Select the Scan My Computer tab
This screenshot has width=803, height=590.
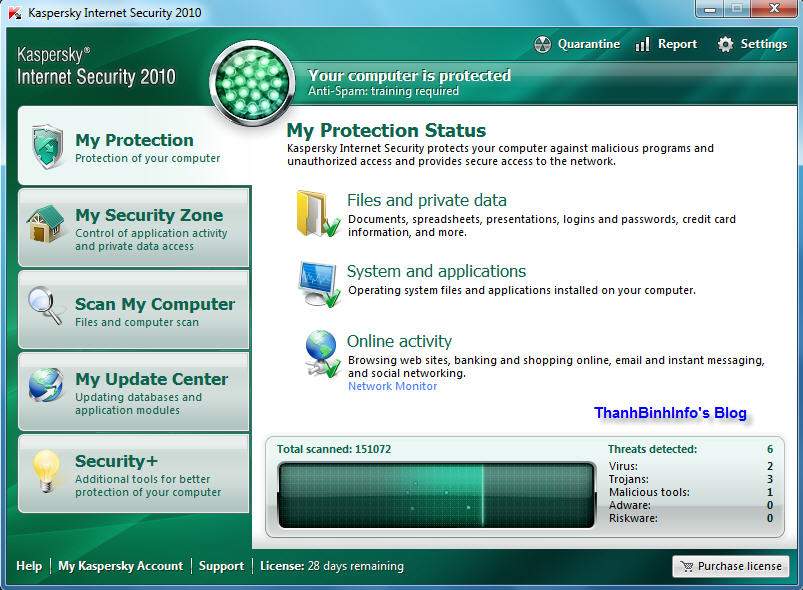(x=134, y=310)
